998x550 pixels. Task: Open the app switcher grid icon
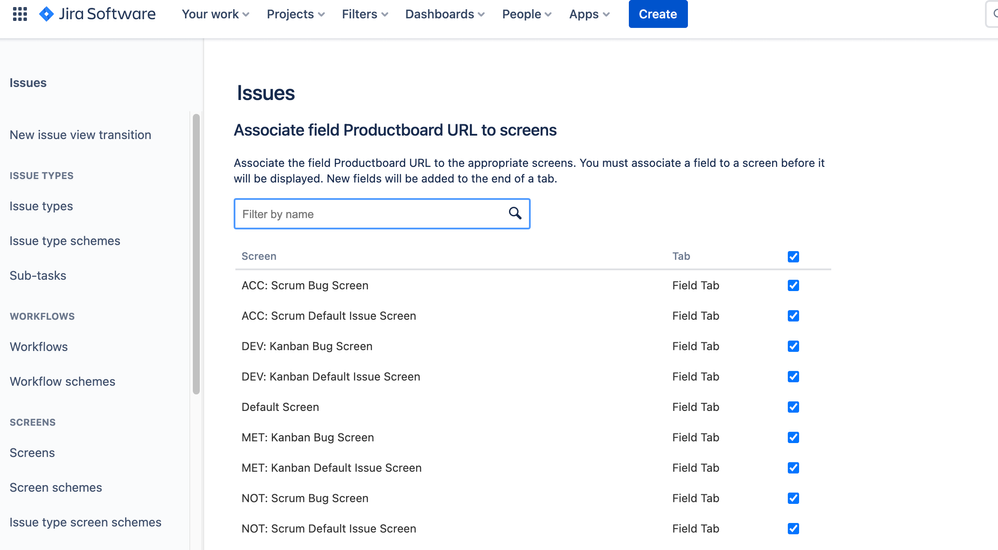[20, 14]
